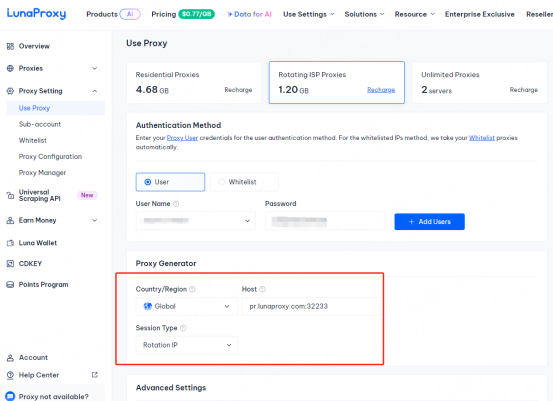This screenshot has width=553, height=401.
Task: Open the Use Settings menu dropdown
Action: (309, 14)
